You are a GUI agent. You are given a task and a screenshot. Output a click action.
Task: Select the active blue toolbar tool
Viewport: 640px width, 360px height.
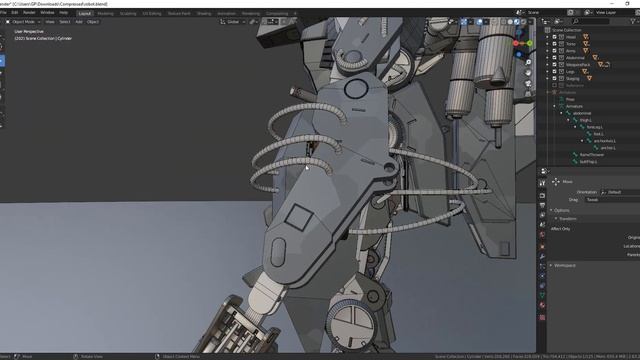(2, 61)
